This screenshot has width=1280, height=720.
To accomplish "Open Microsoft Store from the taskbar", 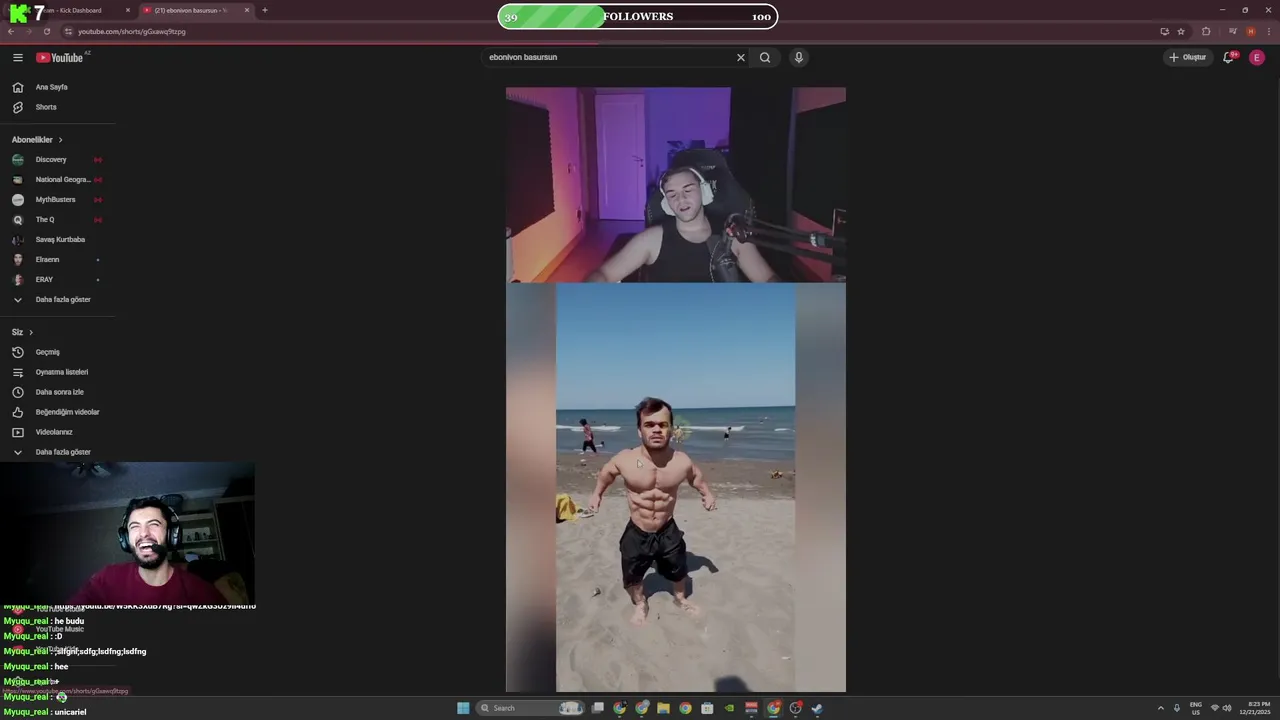I will pyautogui.click(x=707, y=708).
